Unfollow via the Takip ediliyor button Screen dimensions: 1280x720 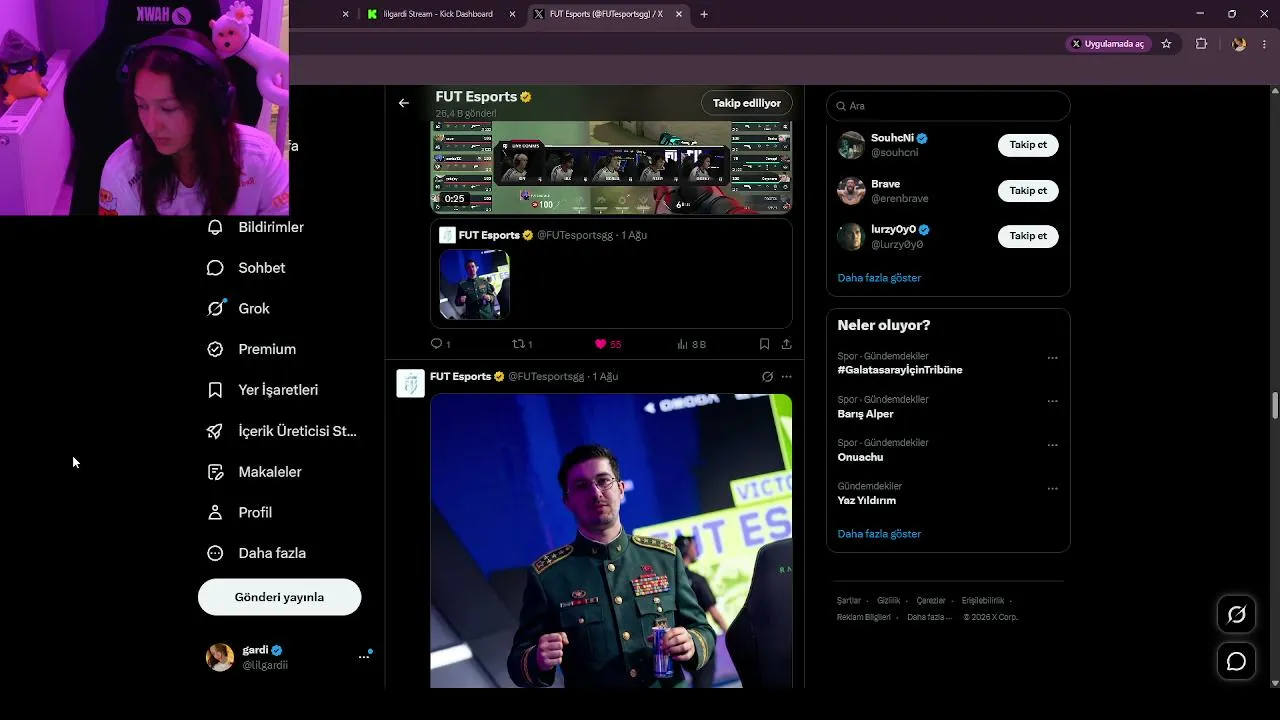[747, 103]
